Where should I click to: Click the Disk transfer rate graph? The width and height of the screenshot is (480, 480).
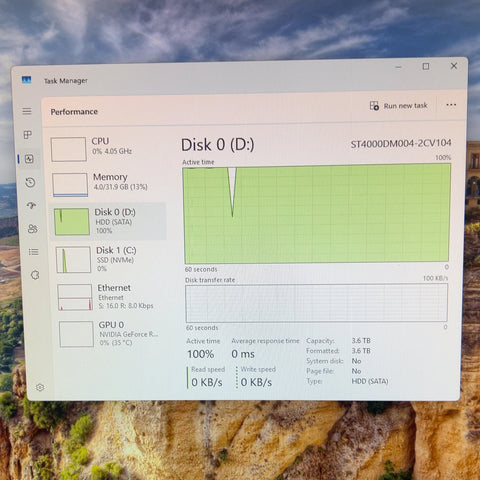[x=317, y=303]
